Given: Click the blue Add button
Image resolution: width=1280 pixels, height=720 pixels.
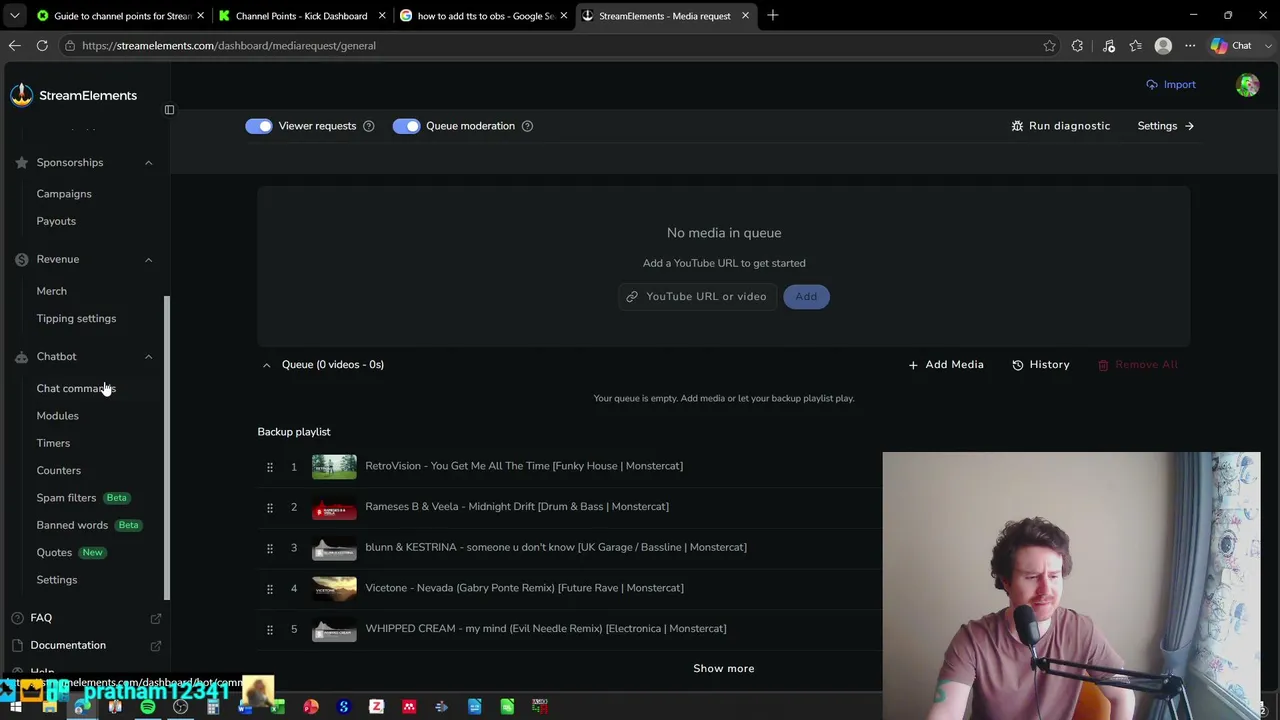Looking at the screenshot, I should (x=806, y=296).
